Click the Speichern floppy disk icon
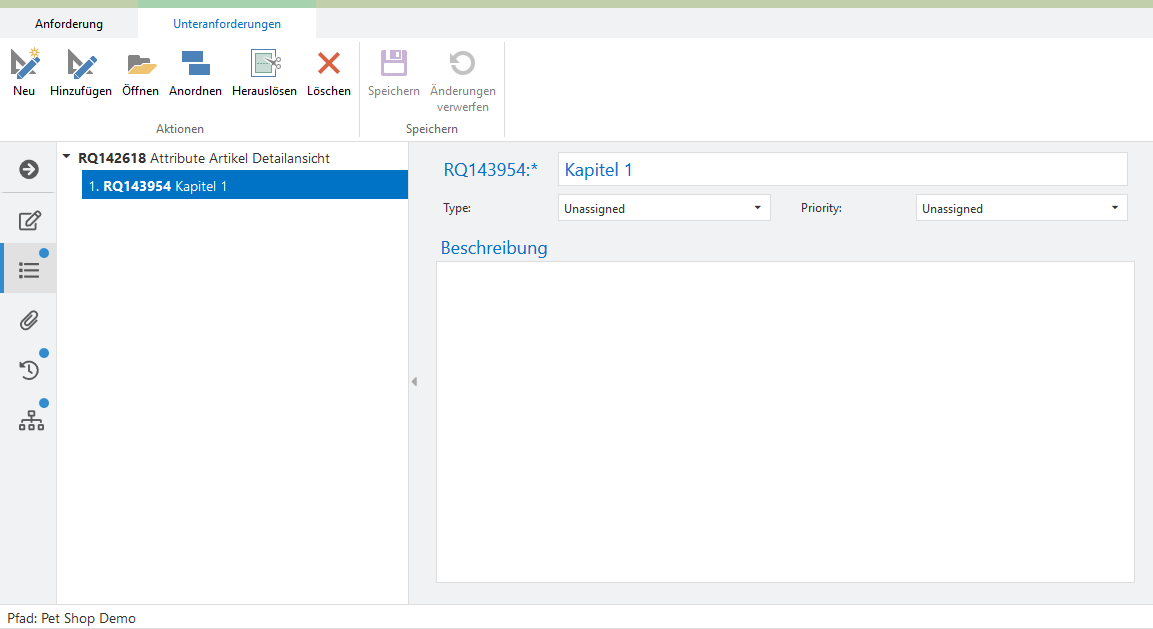The width and height of the screenshot is (1153, 629). 394,65
